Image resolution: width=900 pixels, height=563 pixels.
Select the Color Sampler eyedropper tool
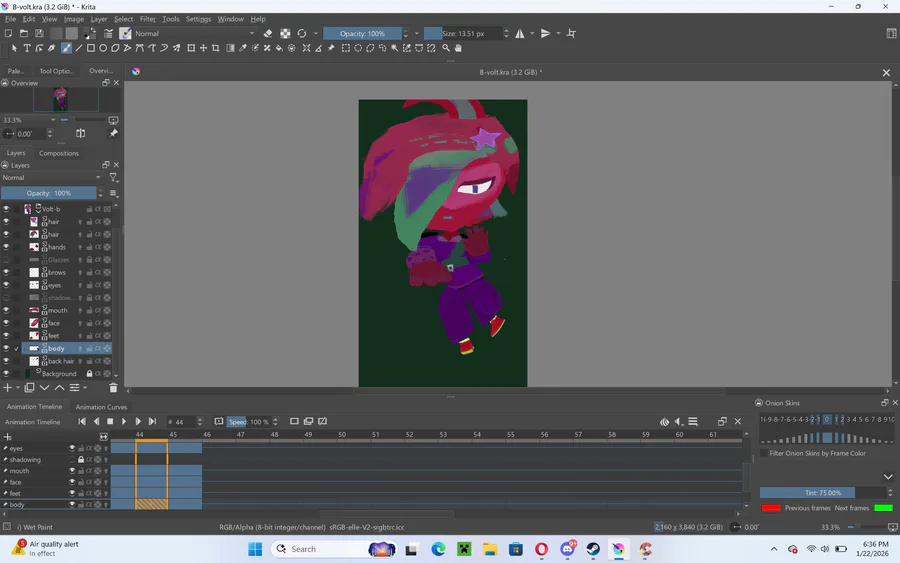point(243,48)
